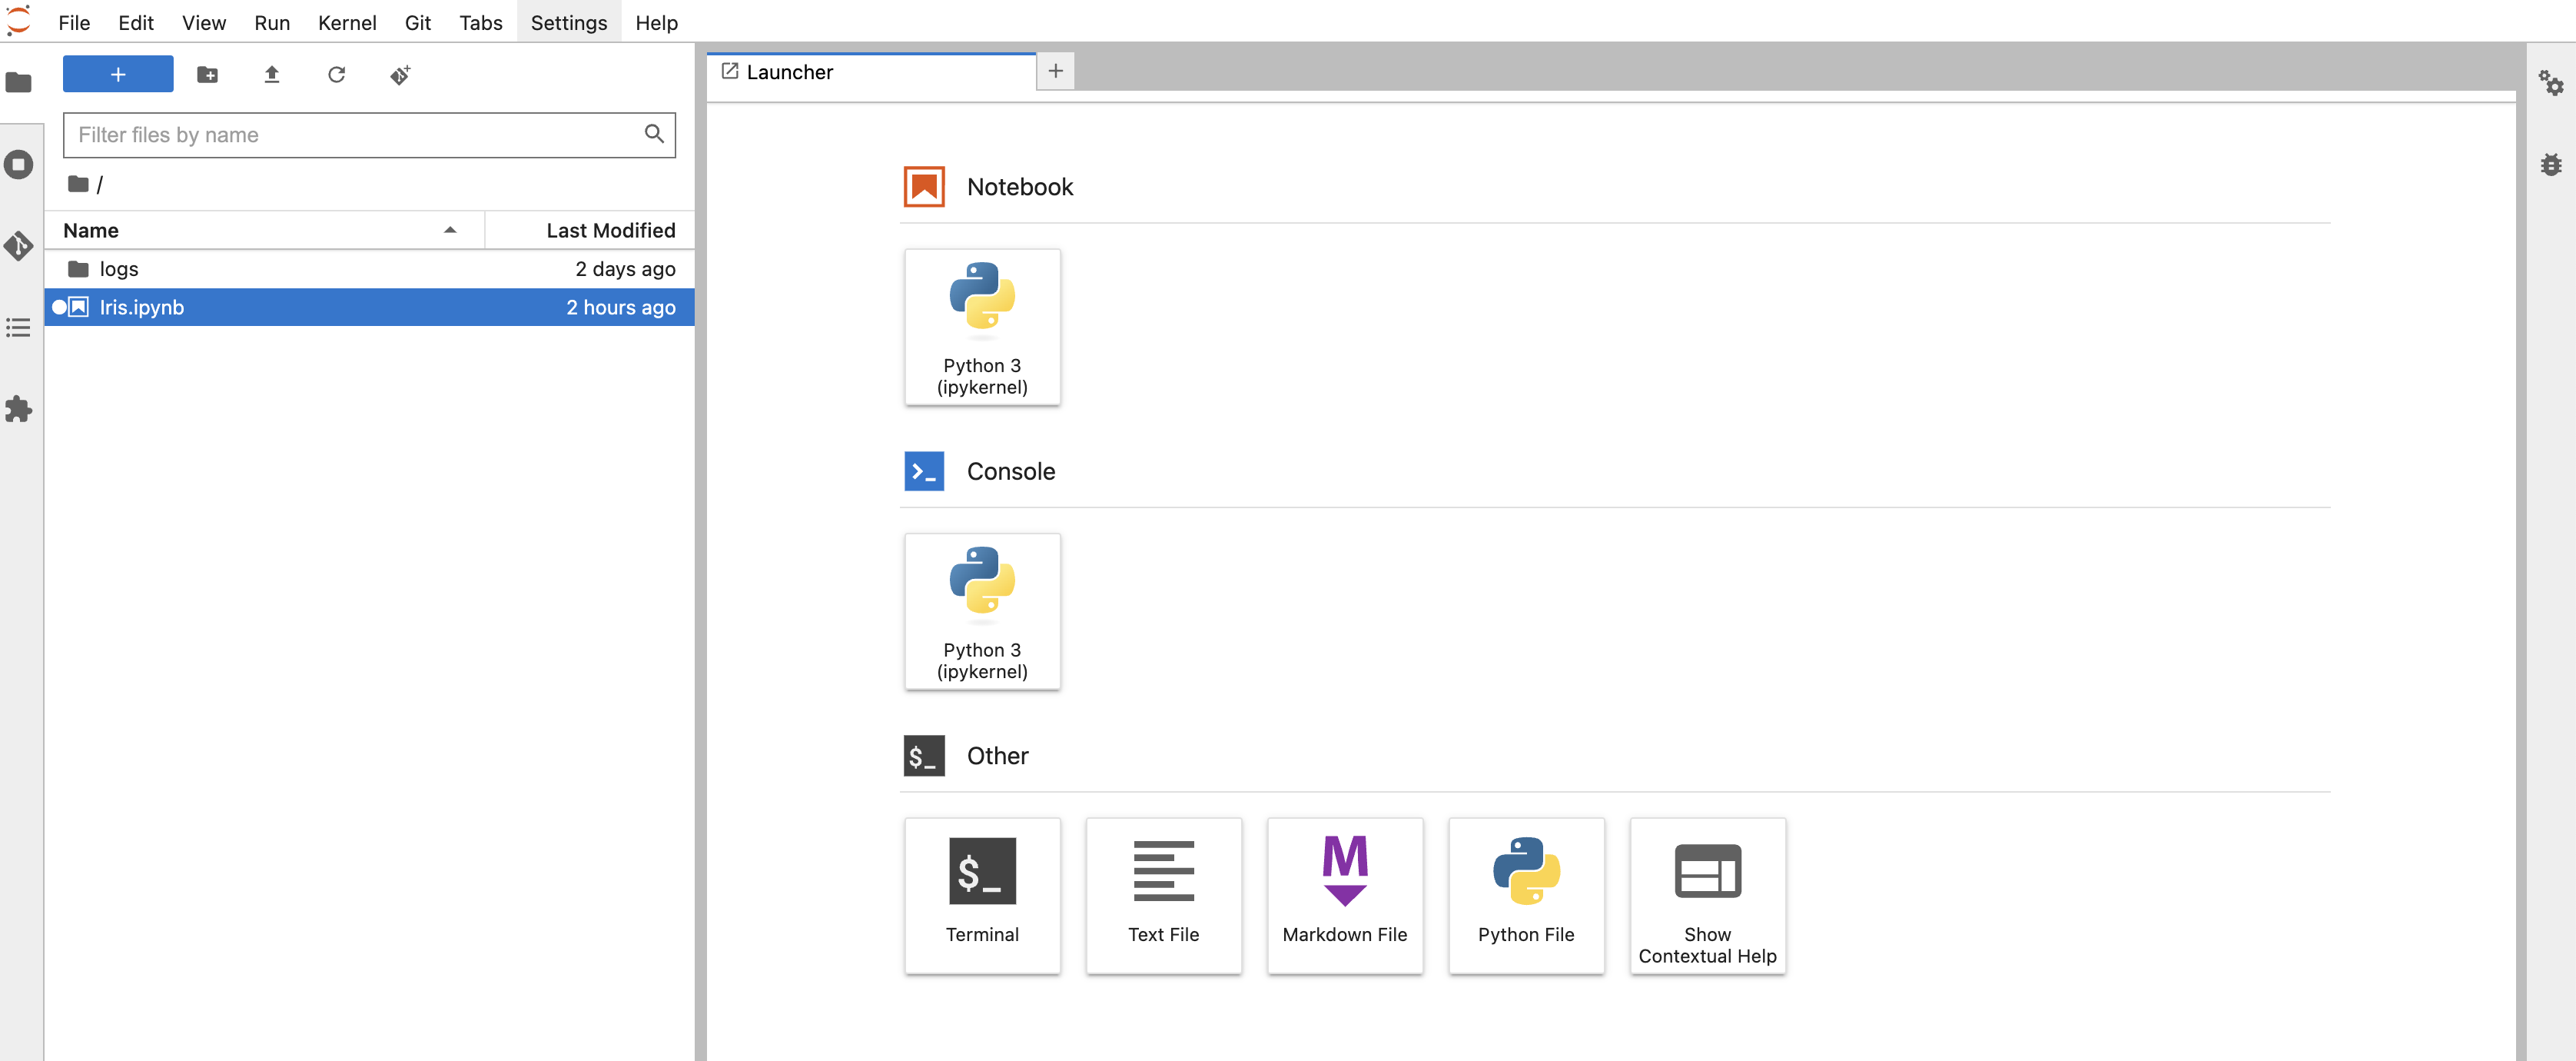Refresh the file browser list
This screenshot has height=1061, width=2576.
336,75
